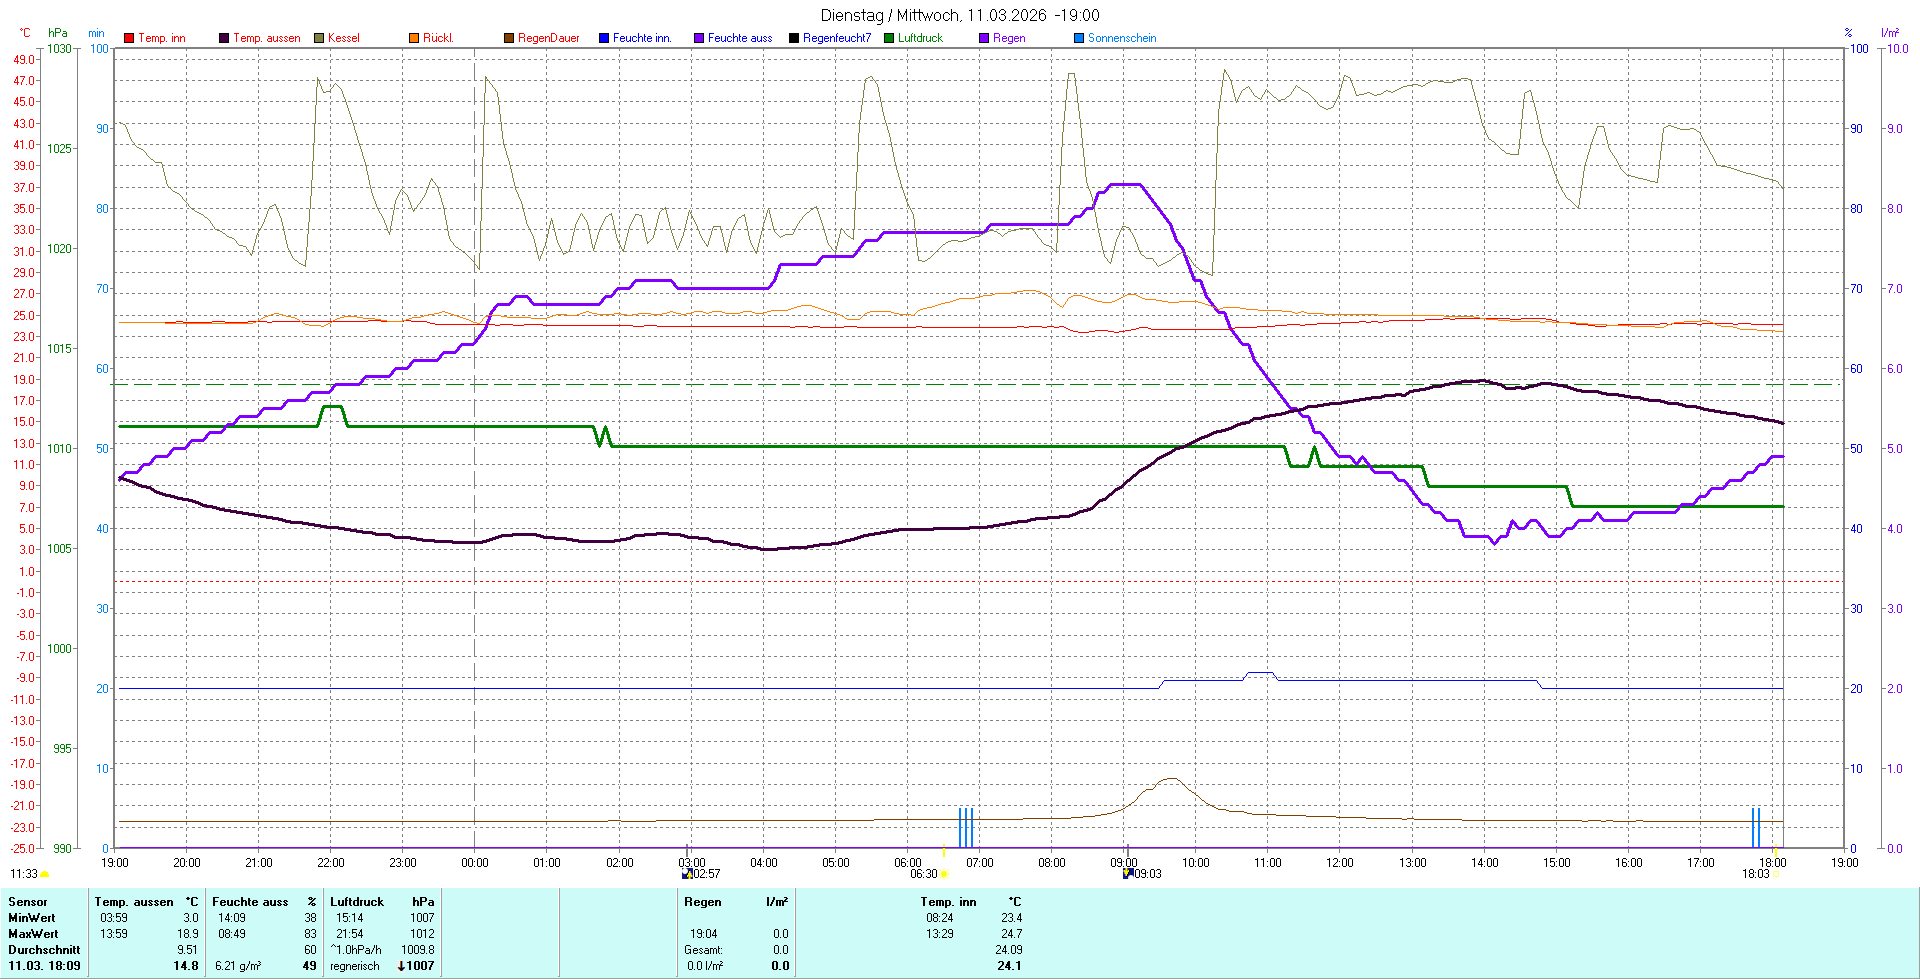Screen dimensions: 1920x979
Task: Click the blue Feuchte inn. legend square
Action: click(604, 38)
